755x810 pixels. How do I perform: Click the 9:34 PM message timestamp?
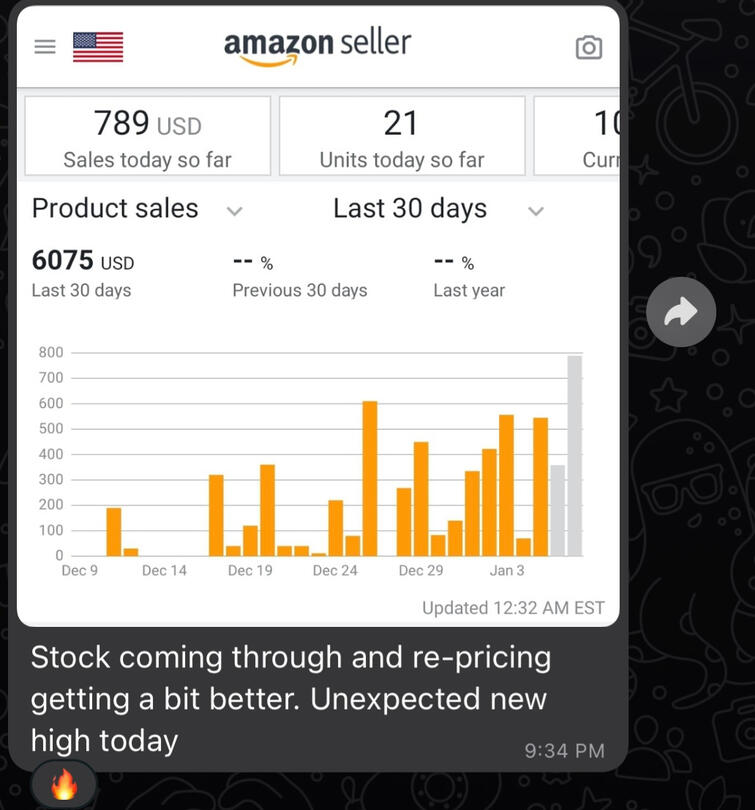[564, 750]
